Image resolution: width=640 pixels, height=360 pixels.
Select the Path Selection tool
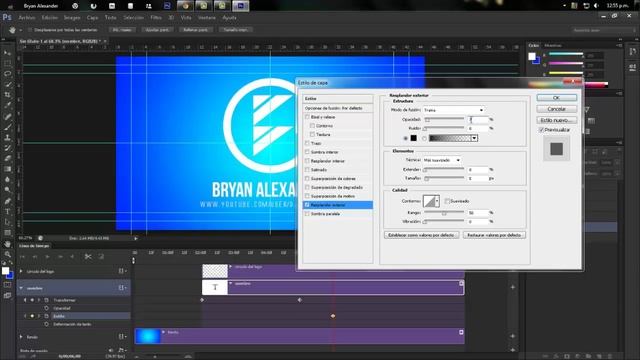(7, 222)
